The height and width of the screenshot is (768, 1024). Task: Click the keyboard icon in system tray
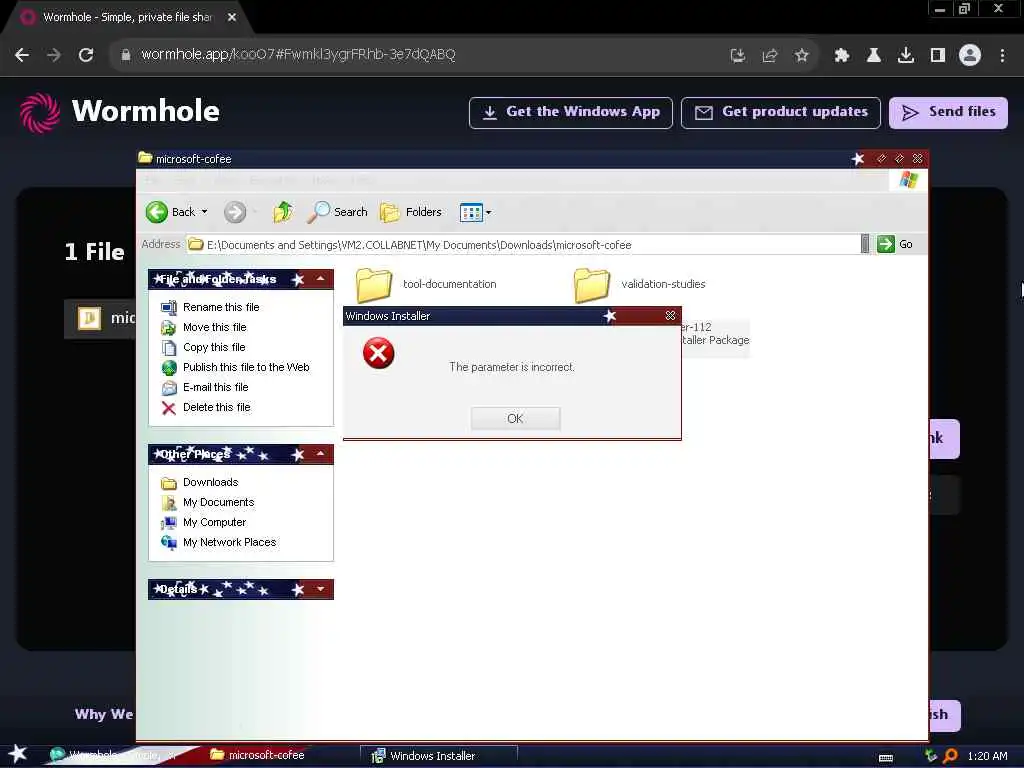click(x=886, y=758)
